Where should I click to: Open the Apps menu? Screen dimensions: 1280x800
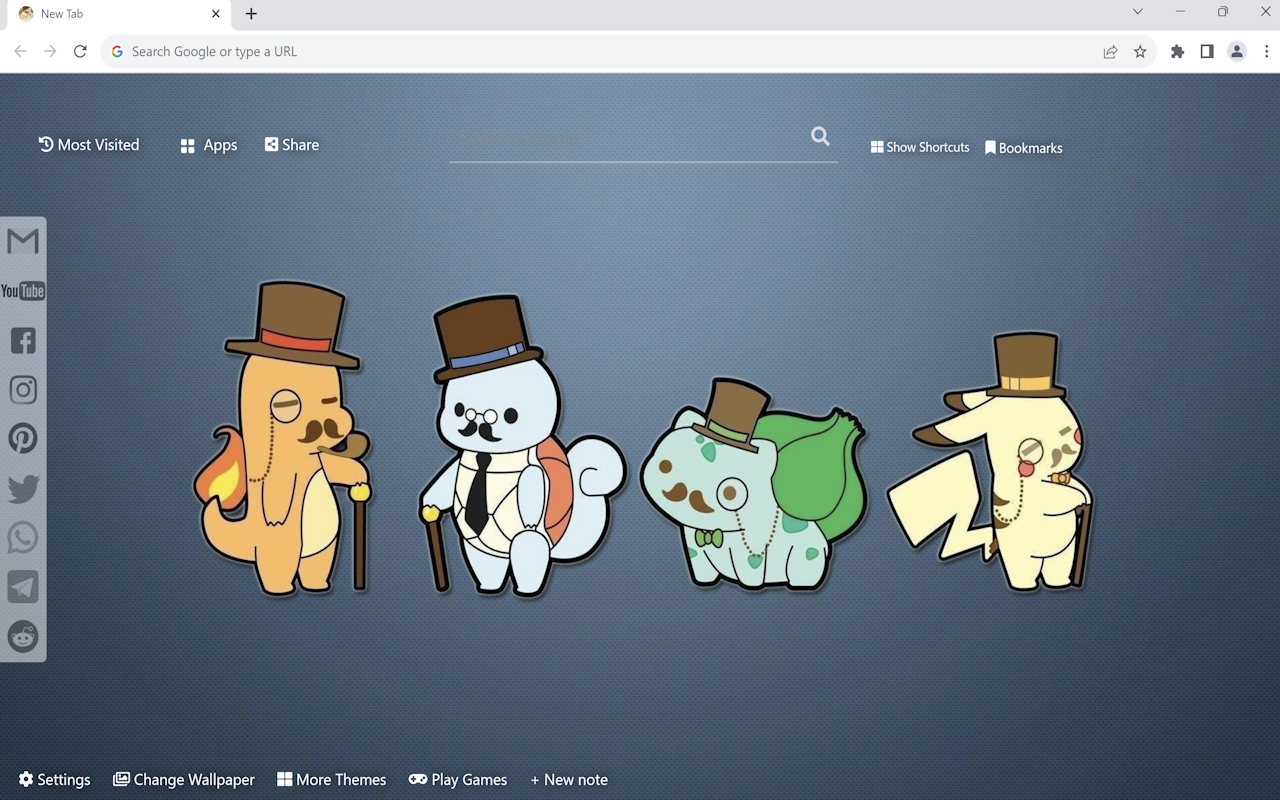click(x=209, y=145)
